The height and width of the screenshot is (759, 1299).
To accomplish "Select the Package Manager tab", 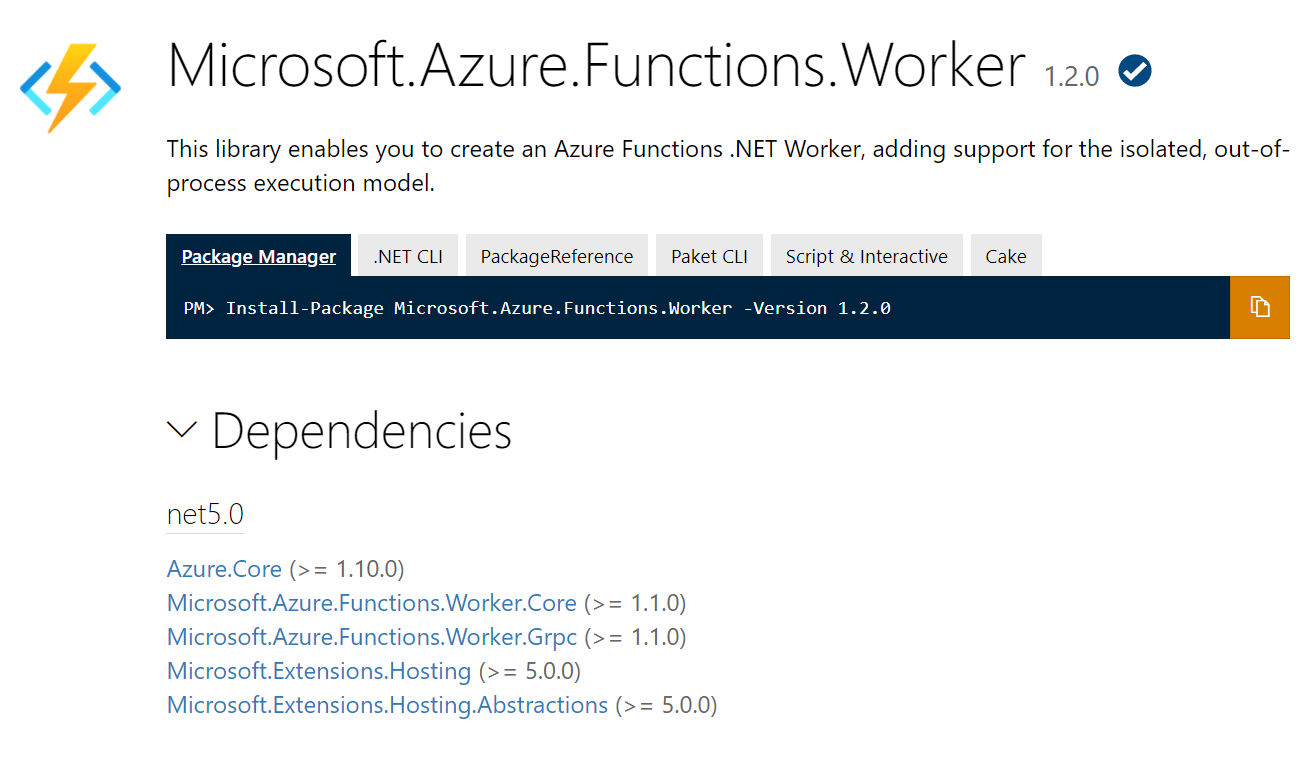I will point(258,256).
